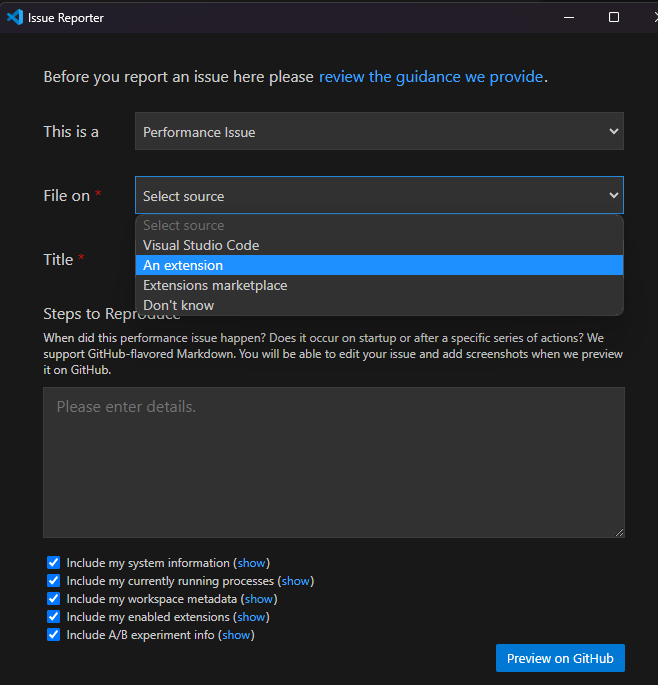
Task: Toggle Include my currently running processes checkbox
Action: pyautogui.click(x=54, y=581)
